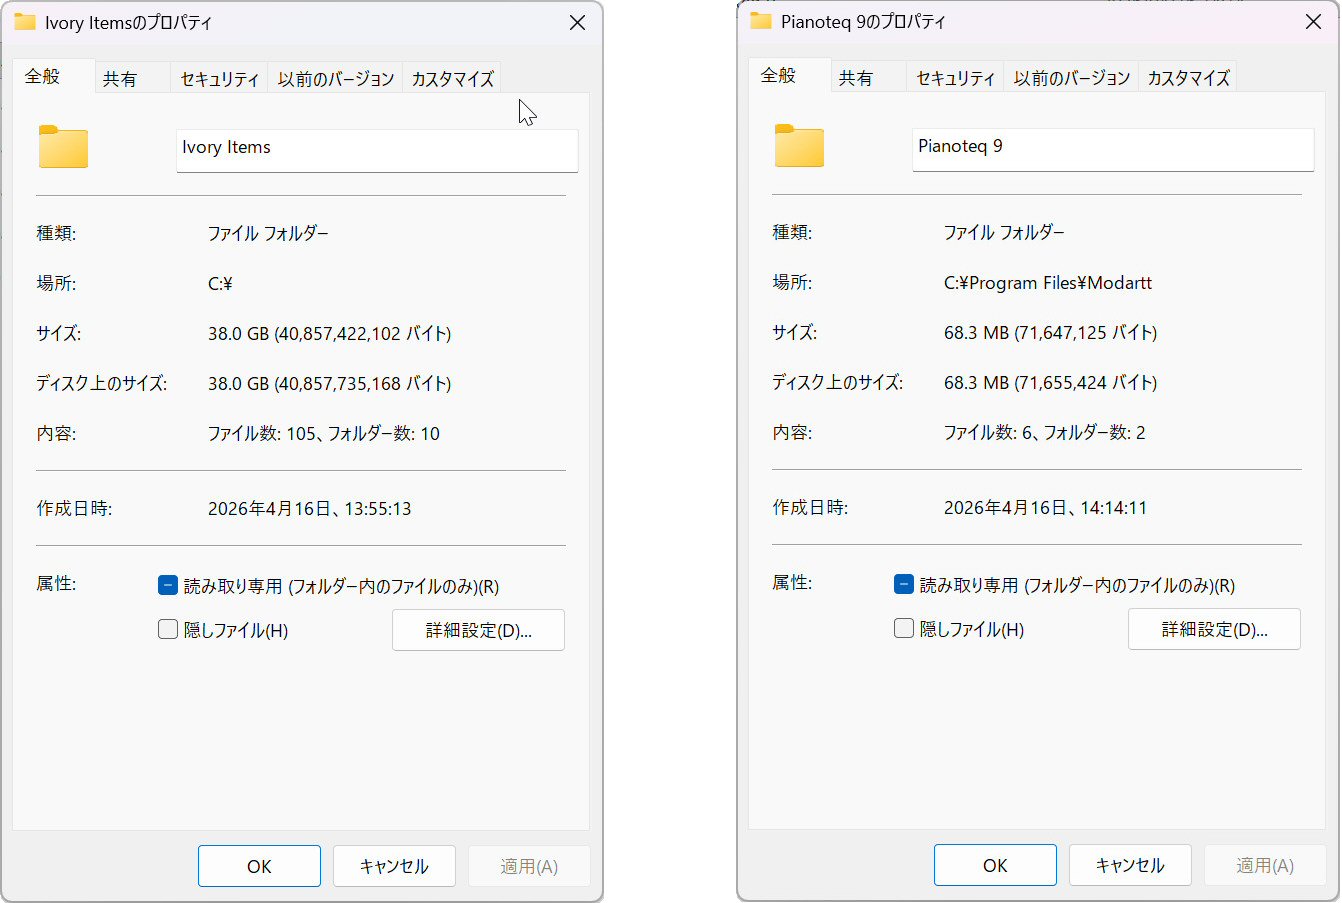Click 詳細設定(D)... button in Ivory Items dialog
Image resolution: width=1342 pixels, height=903 pixels.
click(x=478, y=630)
